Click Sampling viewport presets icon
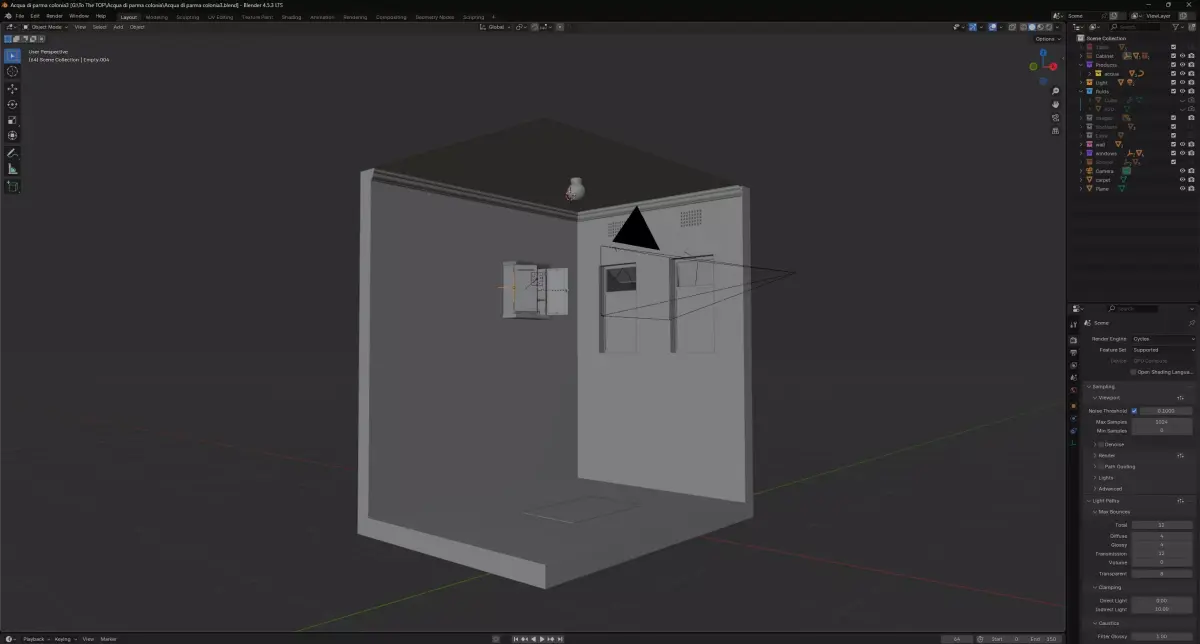Image resolution: width=1200 pixels, height=644 pixels. pos(1180,398)
